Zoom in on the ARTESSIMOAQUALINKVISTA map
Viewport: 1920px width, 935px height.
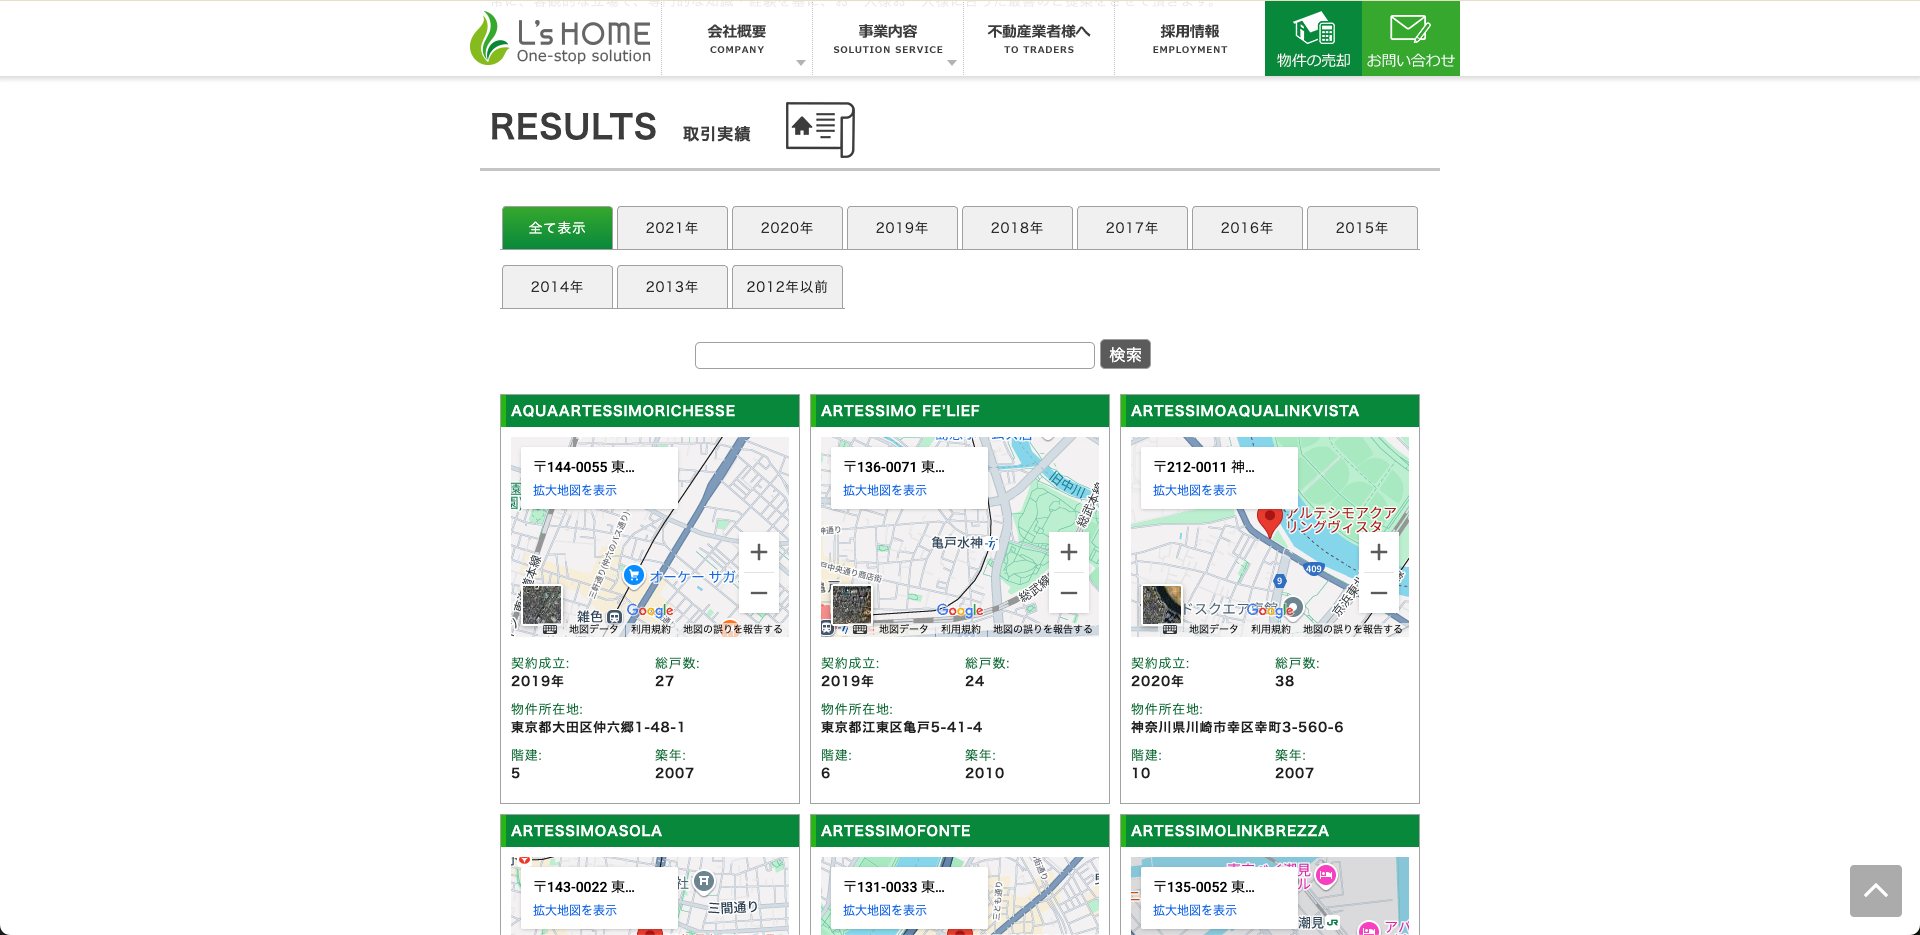(1378, 552)
